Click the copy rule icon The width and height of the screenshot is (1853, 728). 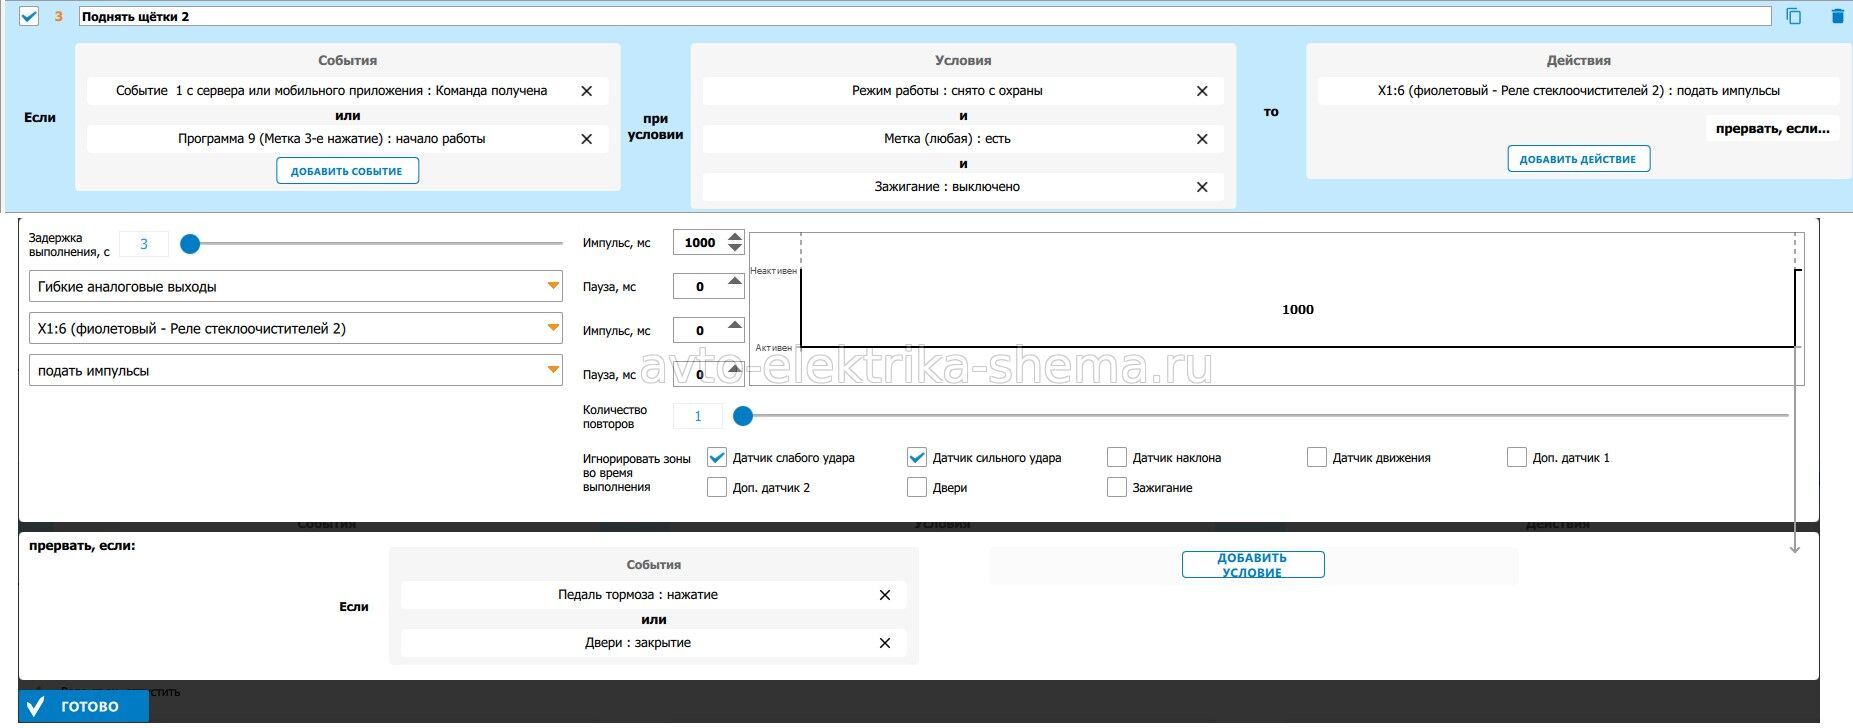tap(1793, 16)
